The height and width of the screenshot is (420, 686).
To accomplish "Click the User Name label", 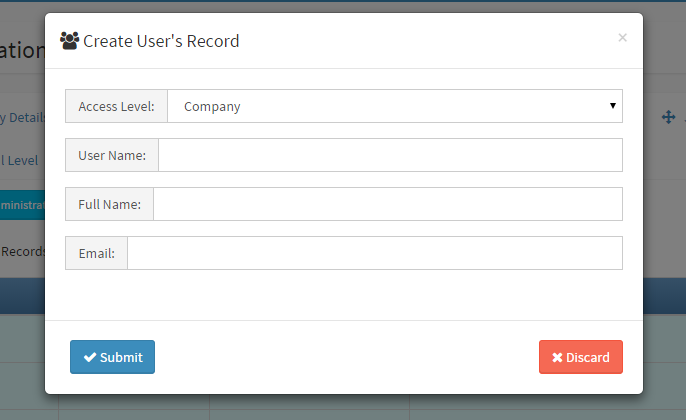I will click(x=112, y=155).
